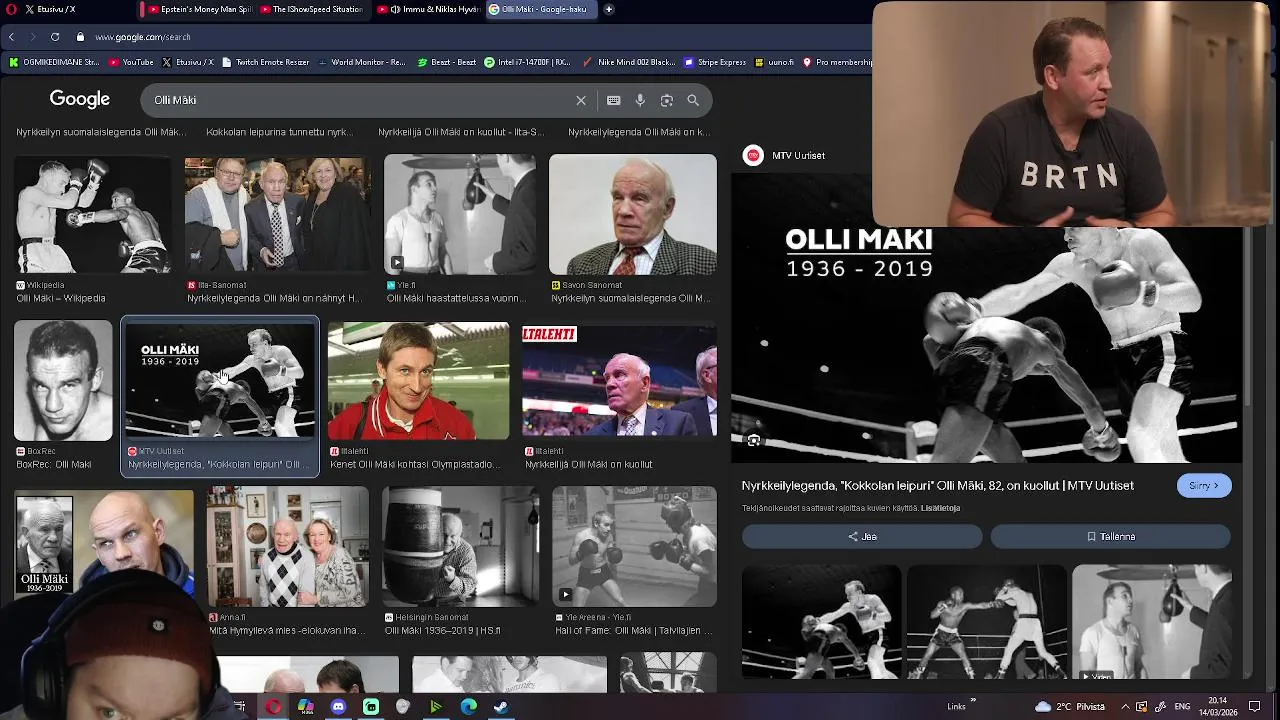Image resolution: width=1280 pixels, height=720 pixels.
Task: Switch the ENG input language
Action: pyautogui.click(x=1182, y=706)
